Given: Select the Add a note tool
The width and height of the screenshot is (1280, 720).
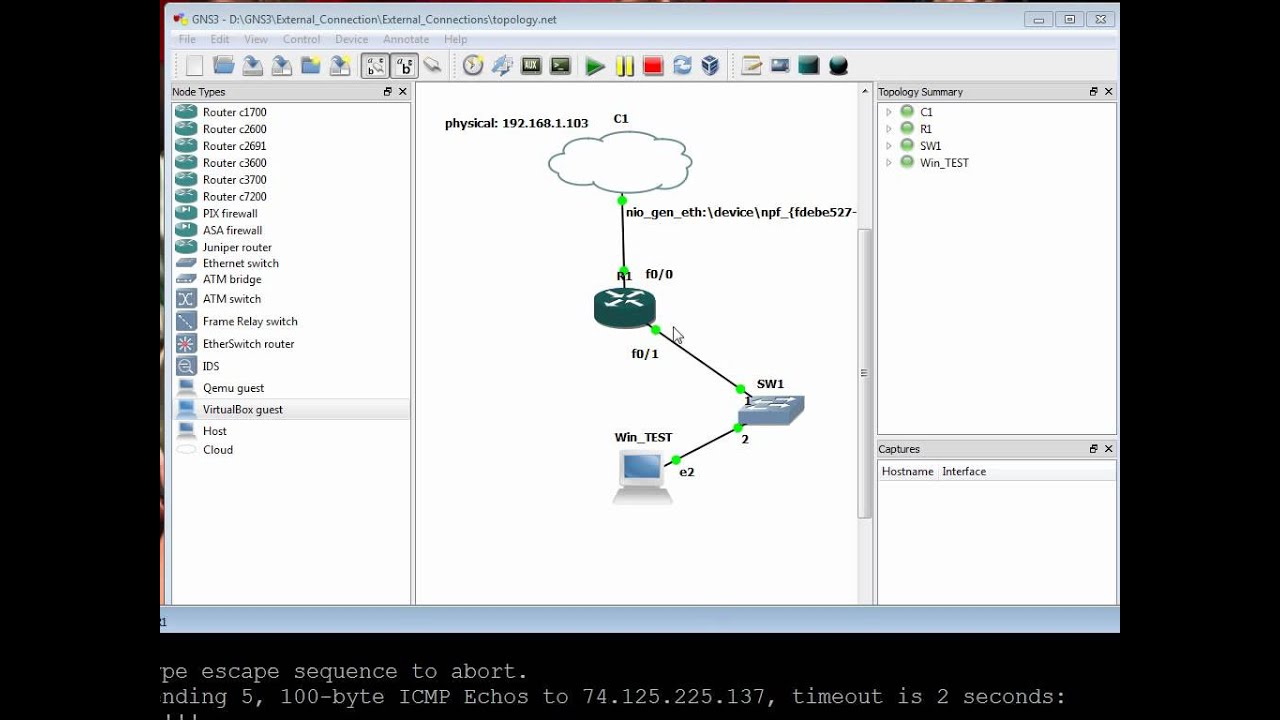Looking at the screenshot, I should tap(751, 66).
